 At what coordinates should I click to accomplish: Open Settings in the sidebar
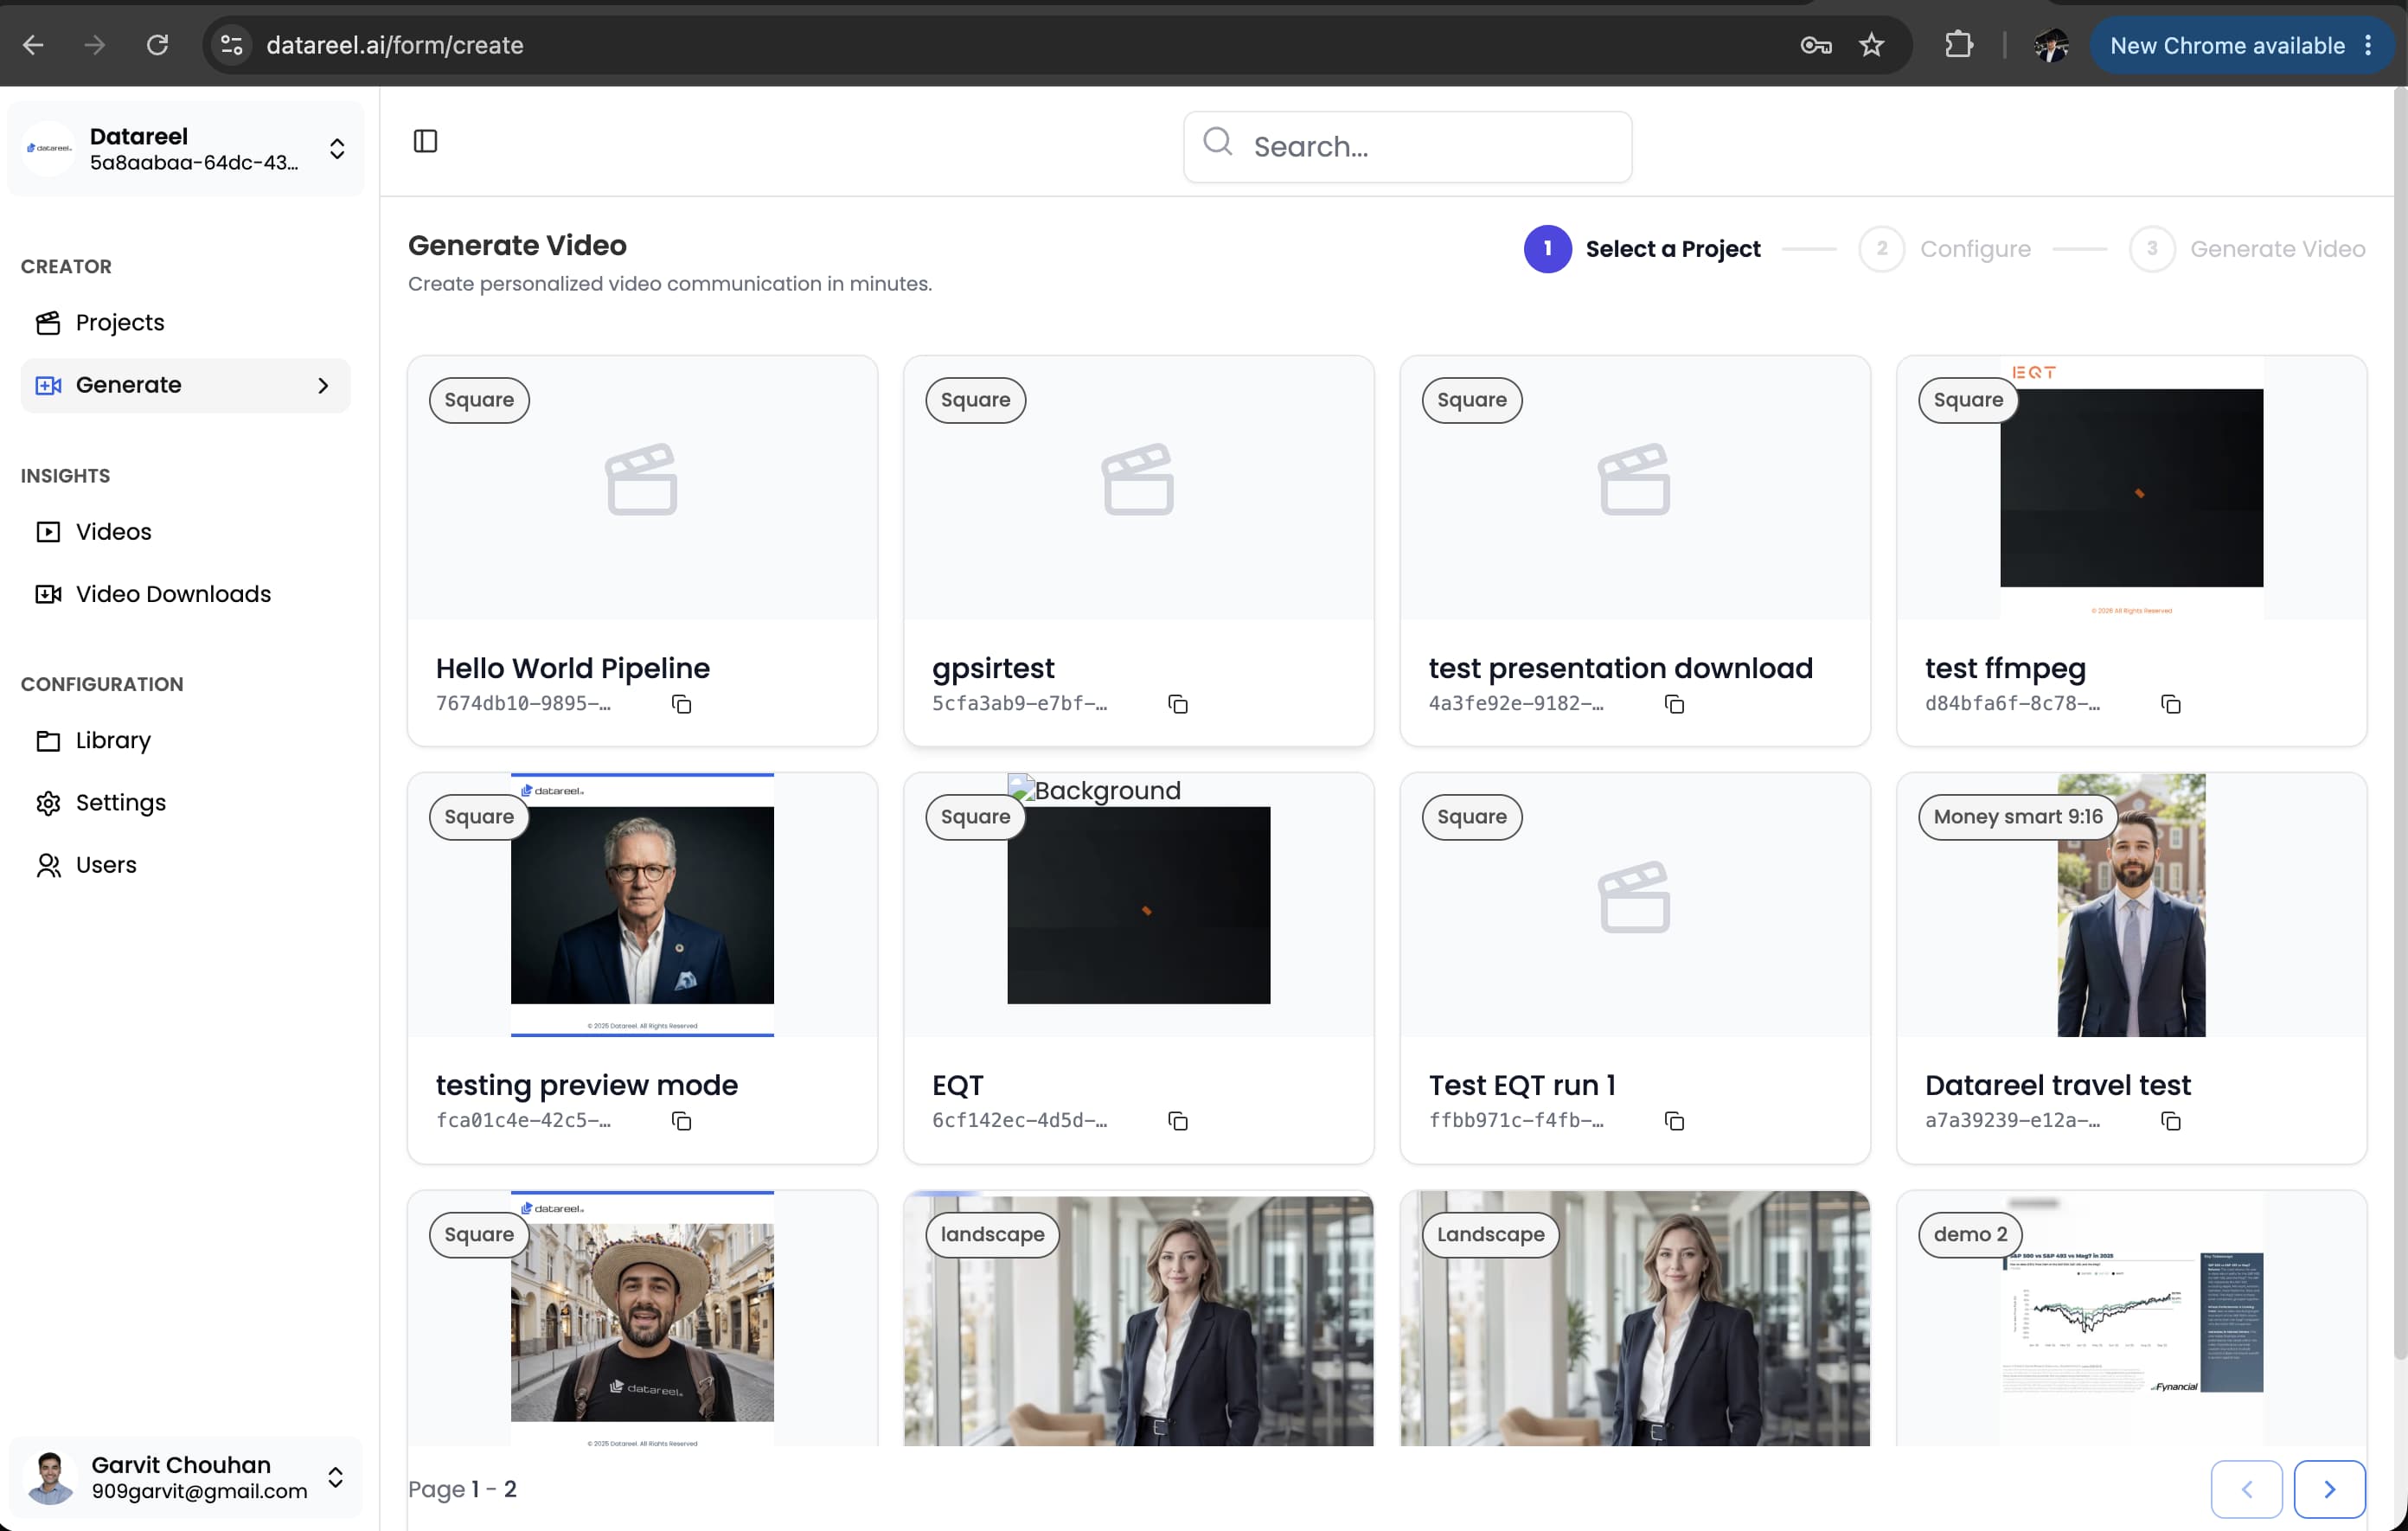coord(186,803)
